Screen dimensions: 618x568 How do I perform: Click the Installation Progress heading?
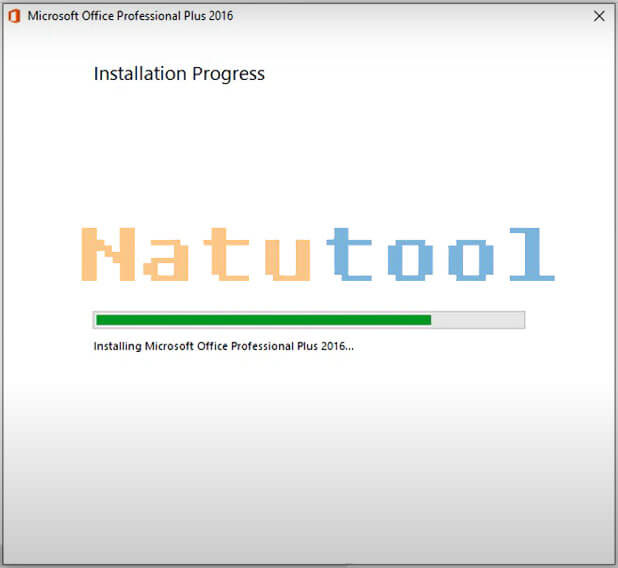179,74
